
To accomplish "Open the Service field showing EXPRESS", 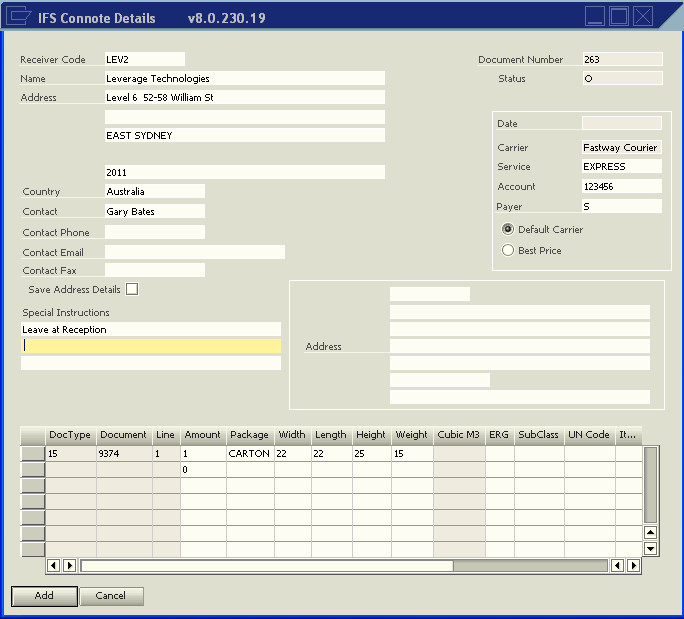I will pyautogui.click(x=621, y=167).
